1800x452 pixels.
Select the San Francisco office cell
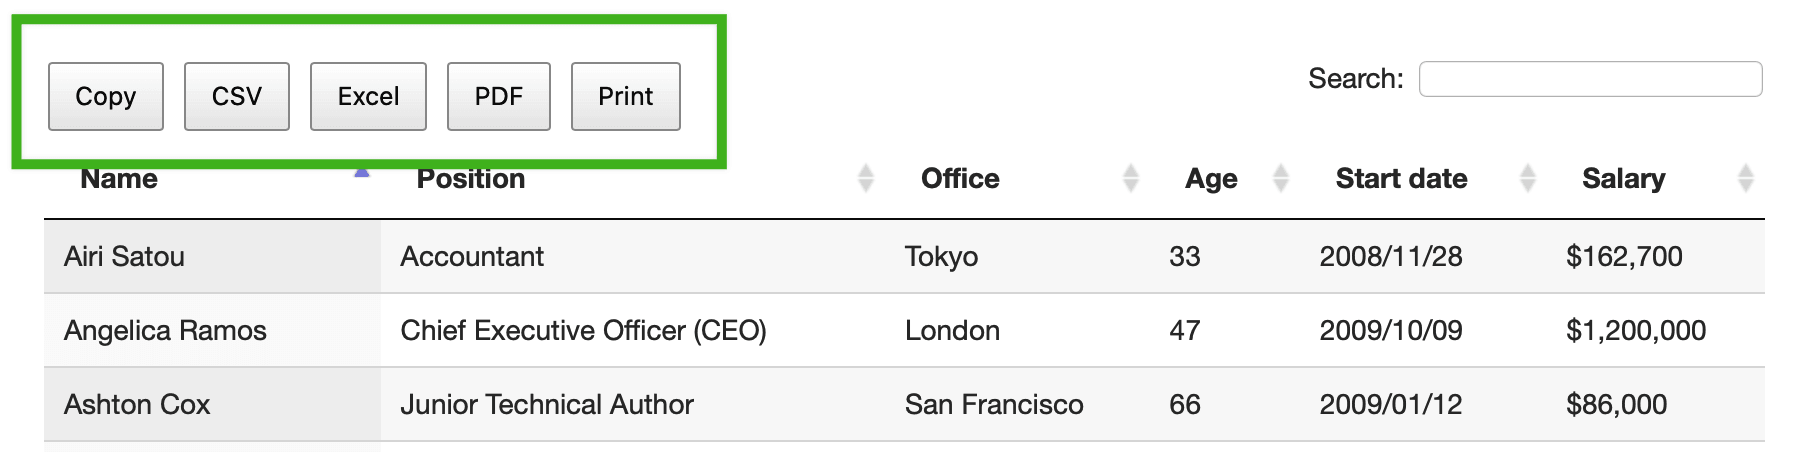click(994, 405)
